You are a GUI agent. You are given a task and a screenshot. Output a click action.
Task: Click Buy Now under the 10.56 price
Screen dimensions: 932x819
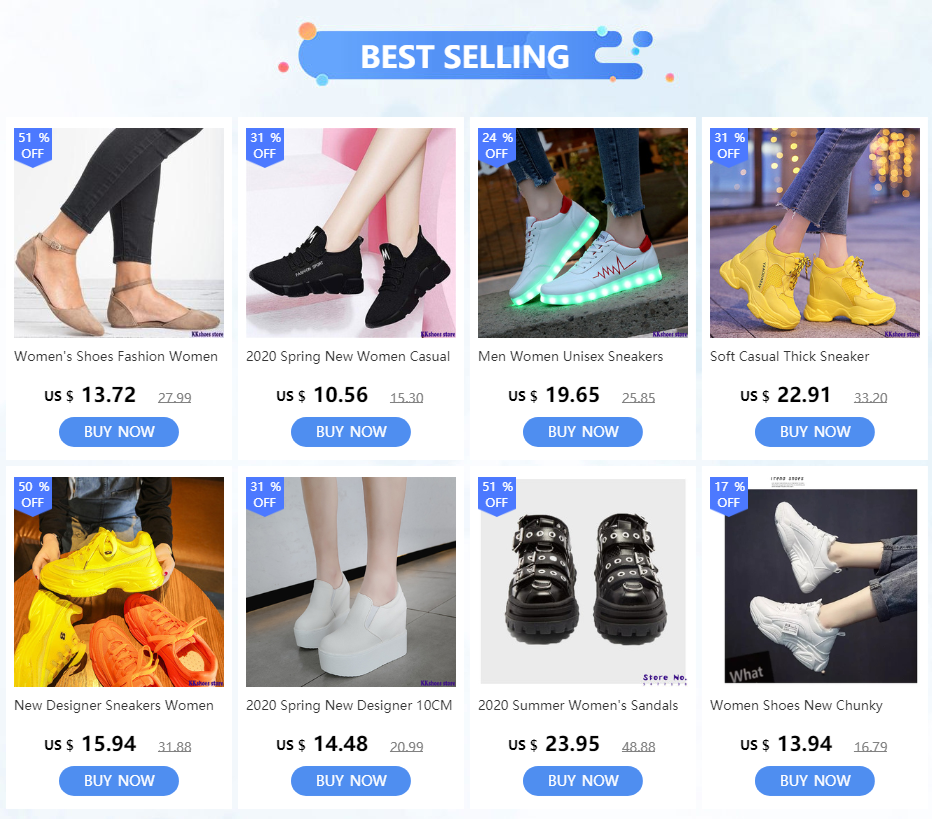(x=351, y=432)
